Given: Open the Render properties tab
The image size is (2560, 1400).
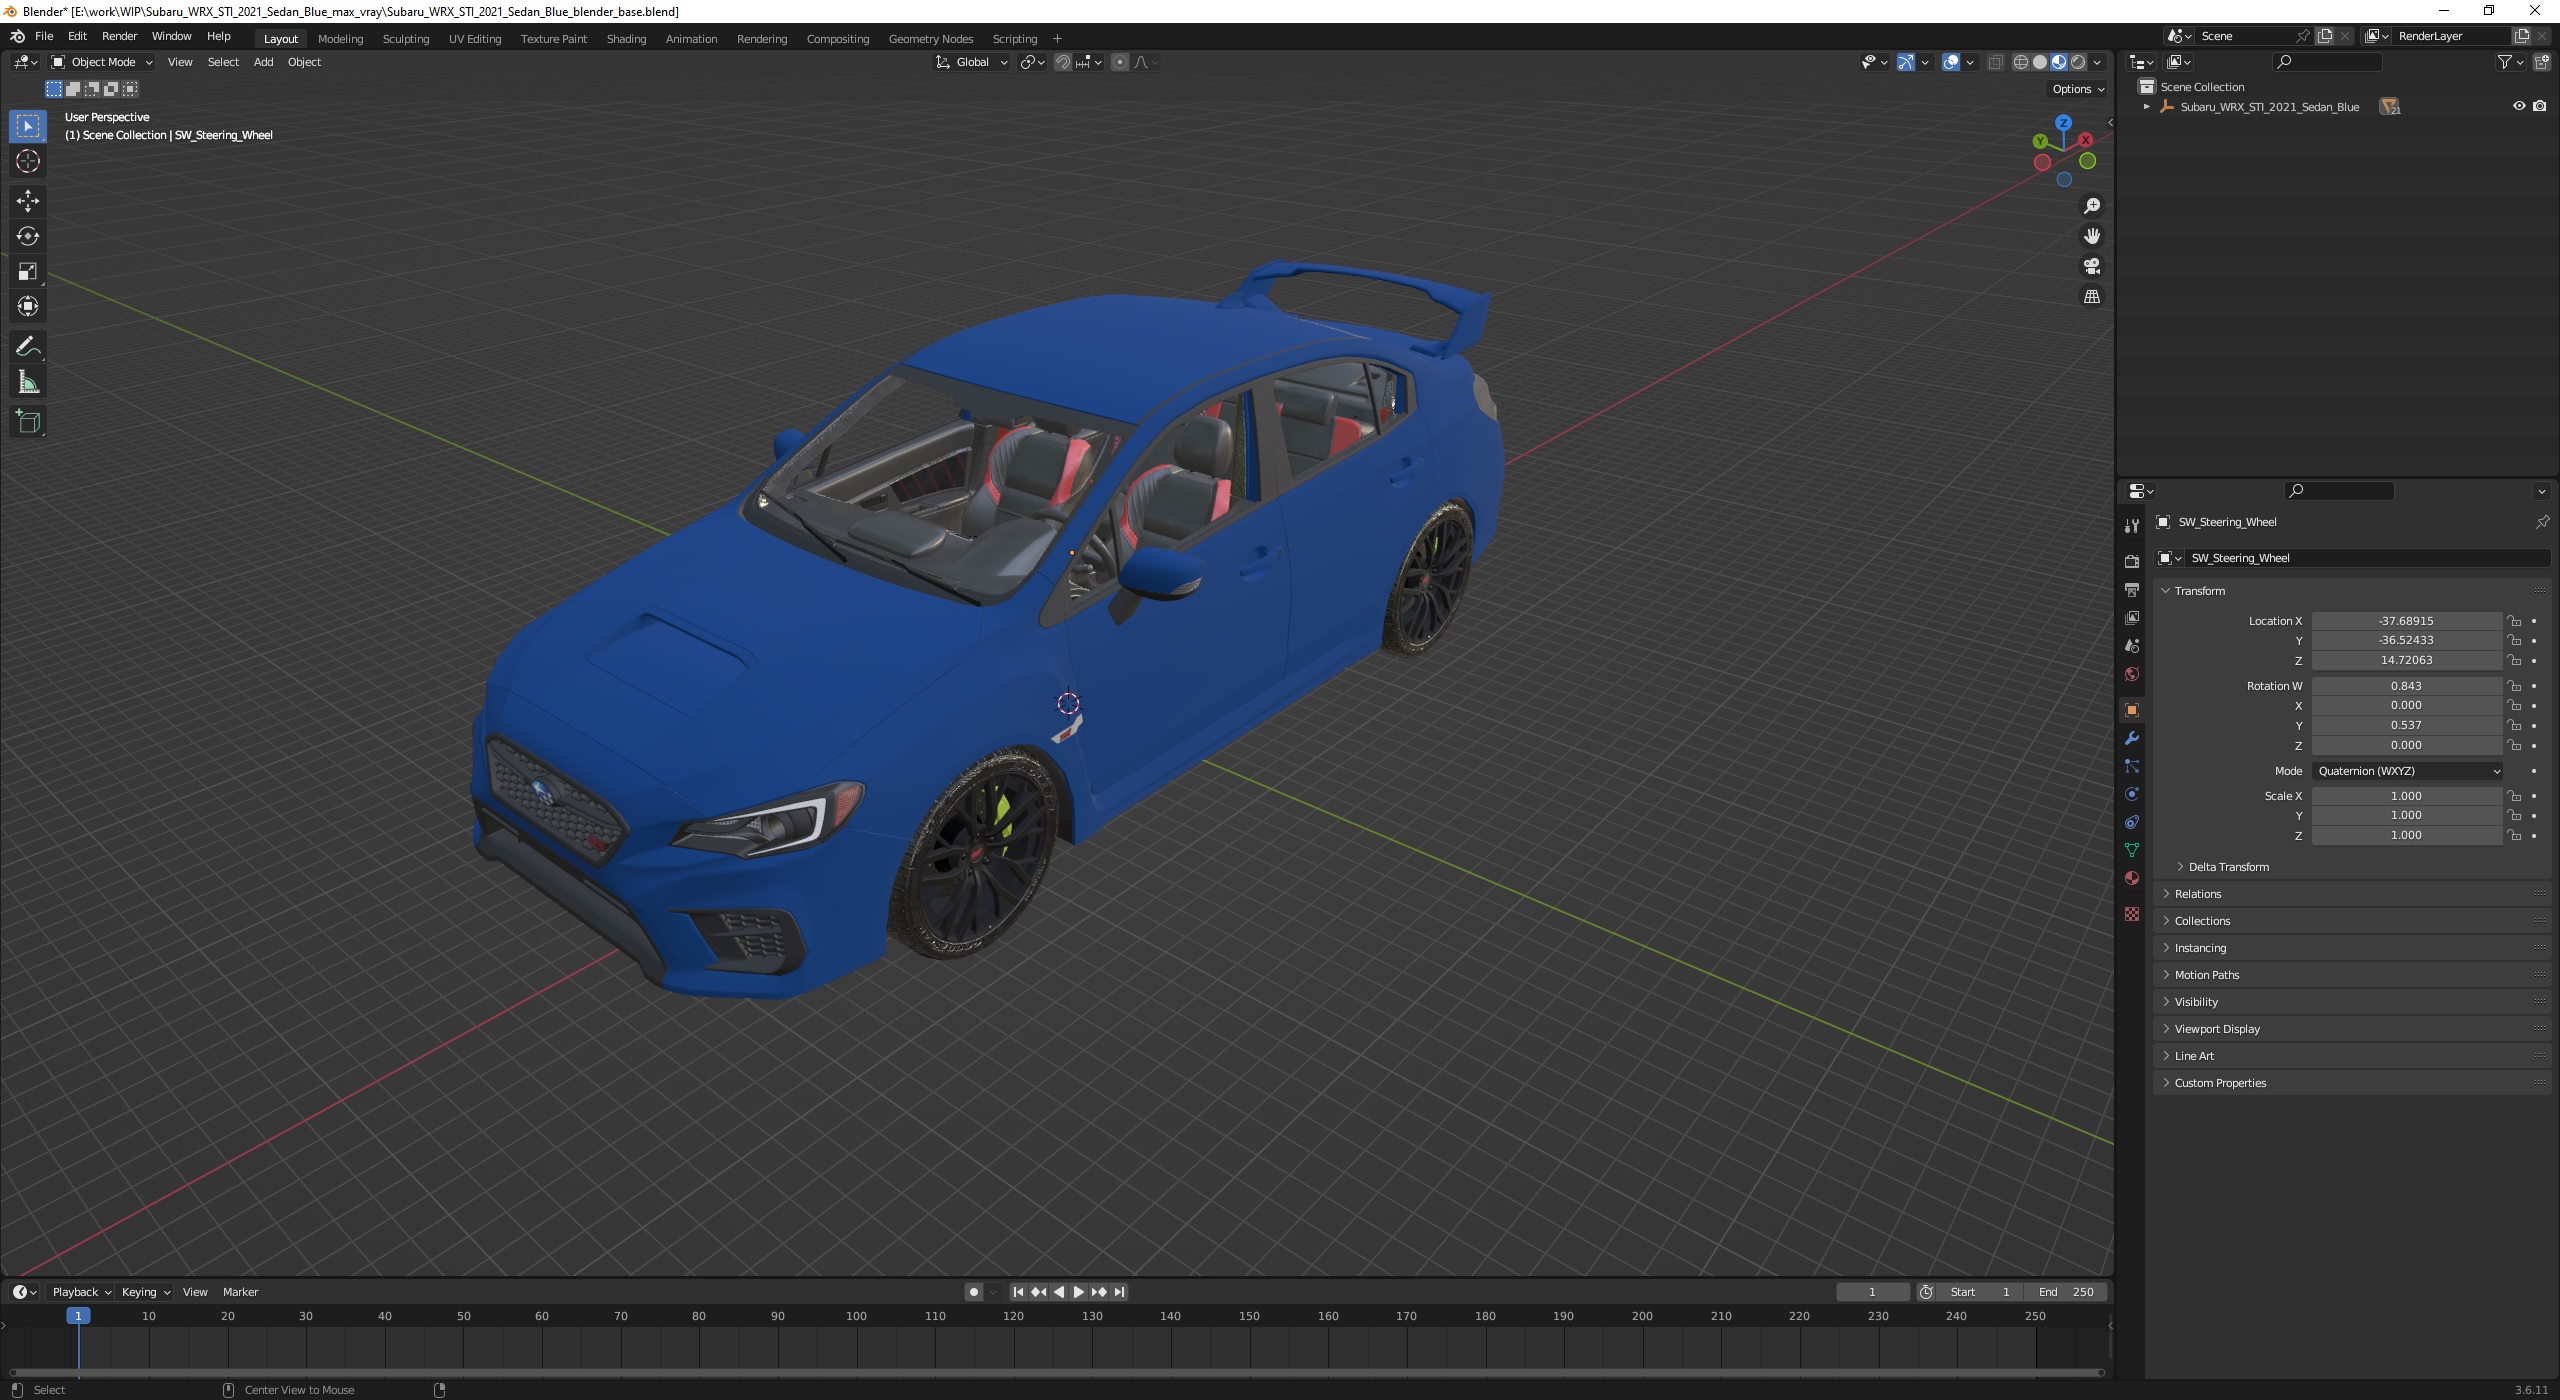Looking at the screenshot, I should coord(2131,562).
